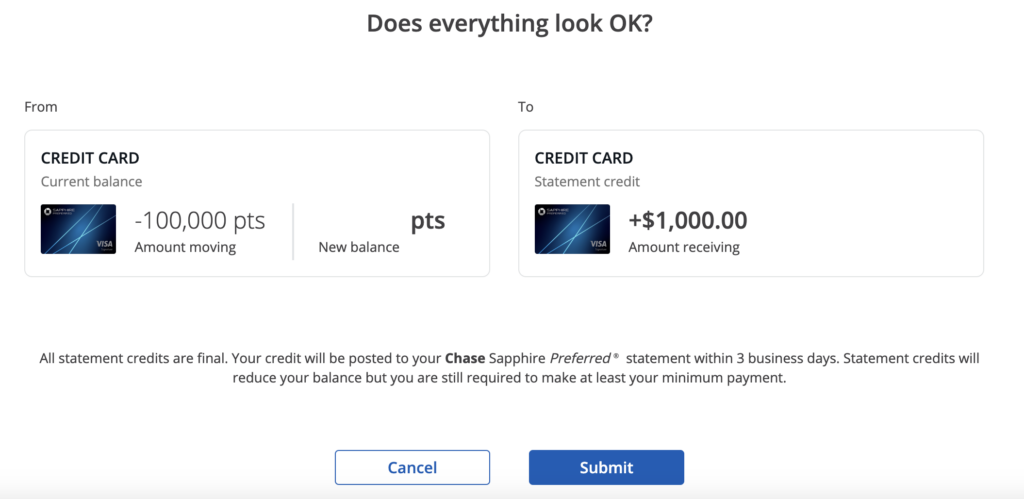The height and width of the screenshot is (499, 1024).
Task: Click the "Current balance" subtitle
Action: [x=91, y=182]
